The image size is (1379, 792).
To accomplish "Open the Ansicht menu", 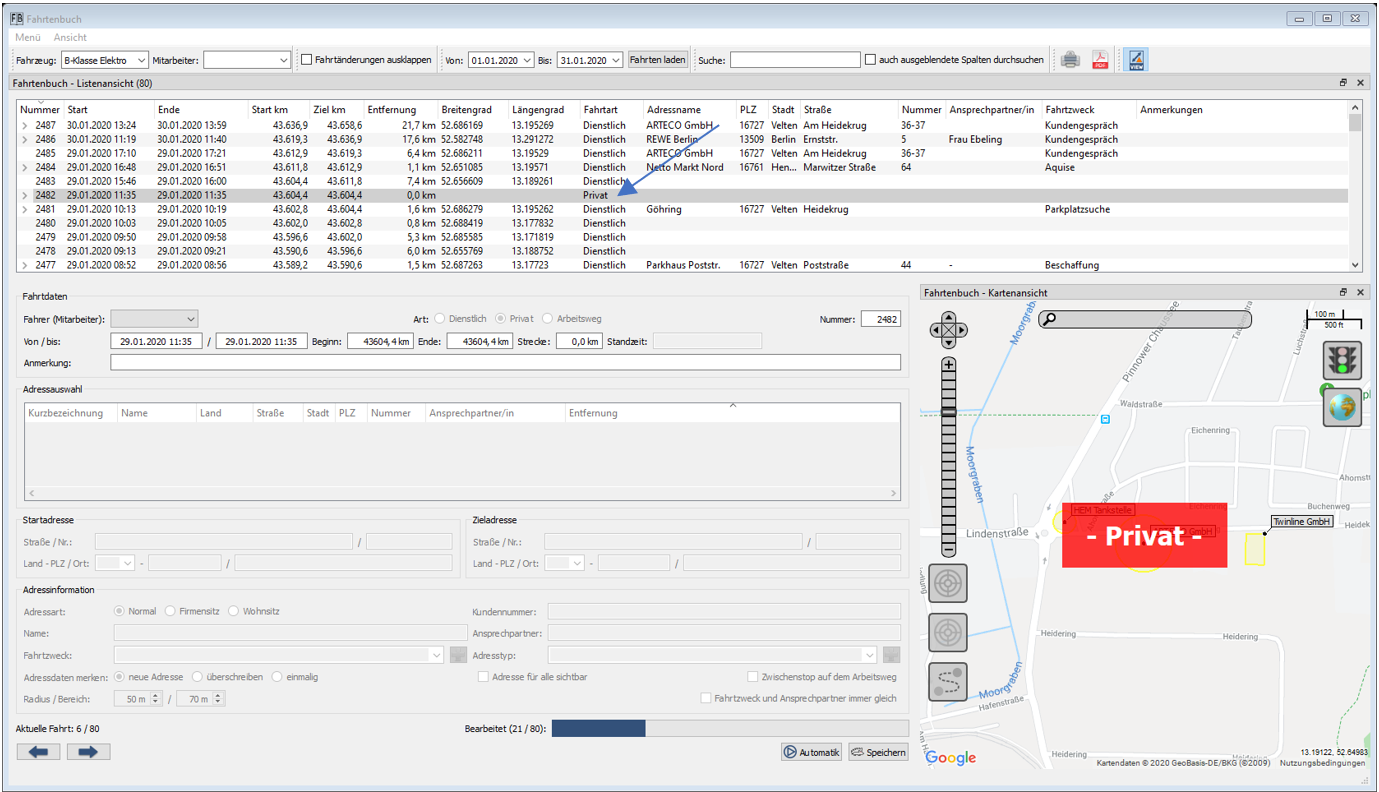I will pos(70,37).
